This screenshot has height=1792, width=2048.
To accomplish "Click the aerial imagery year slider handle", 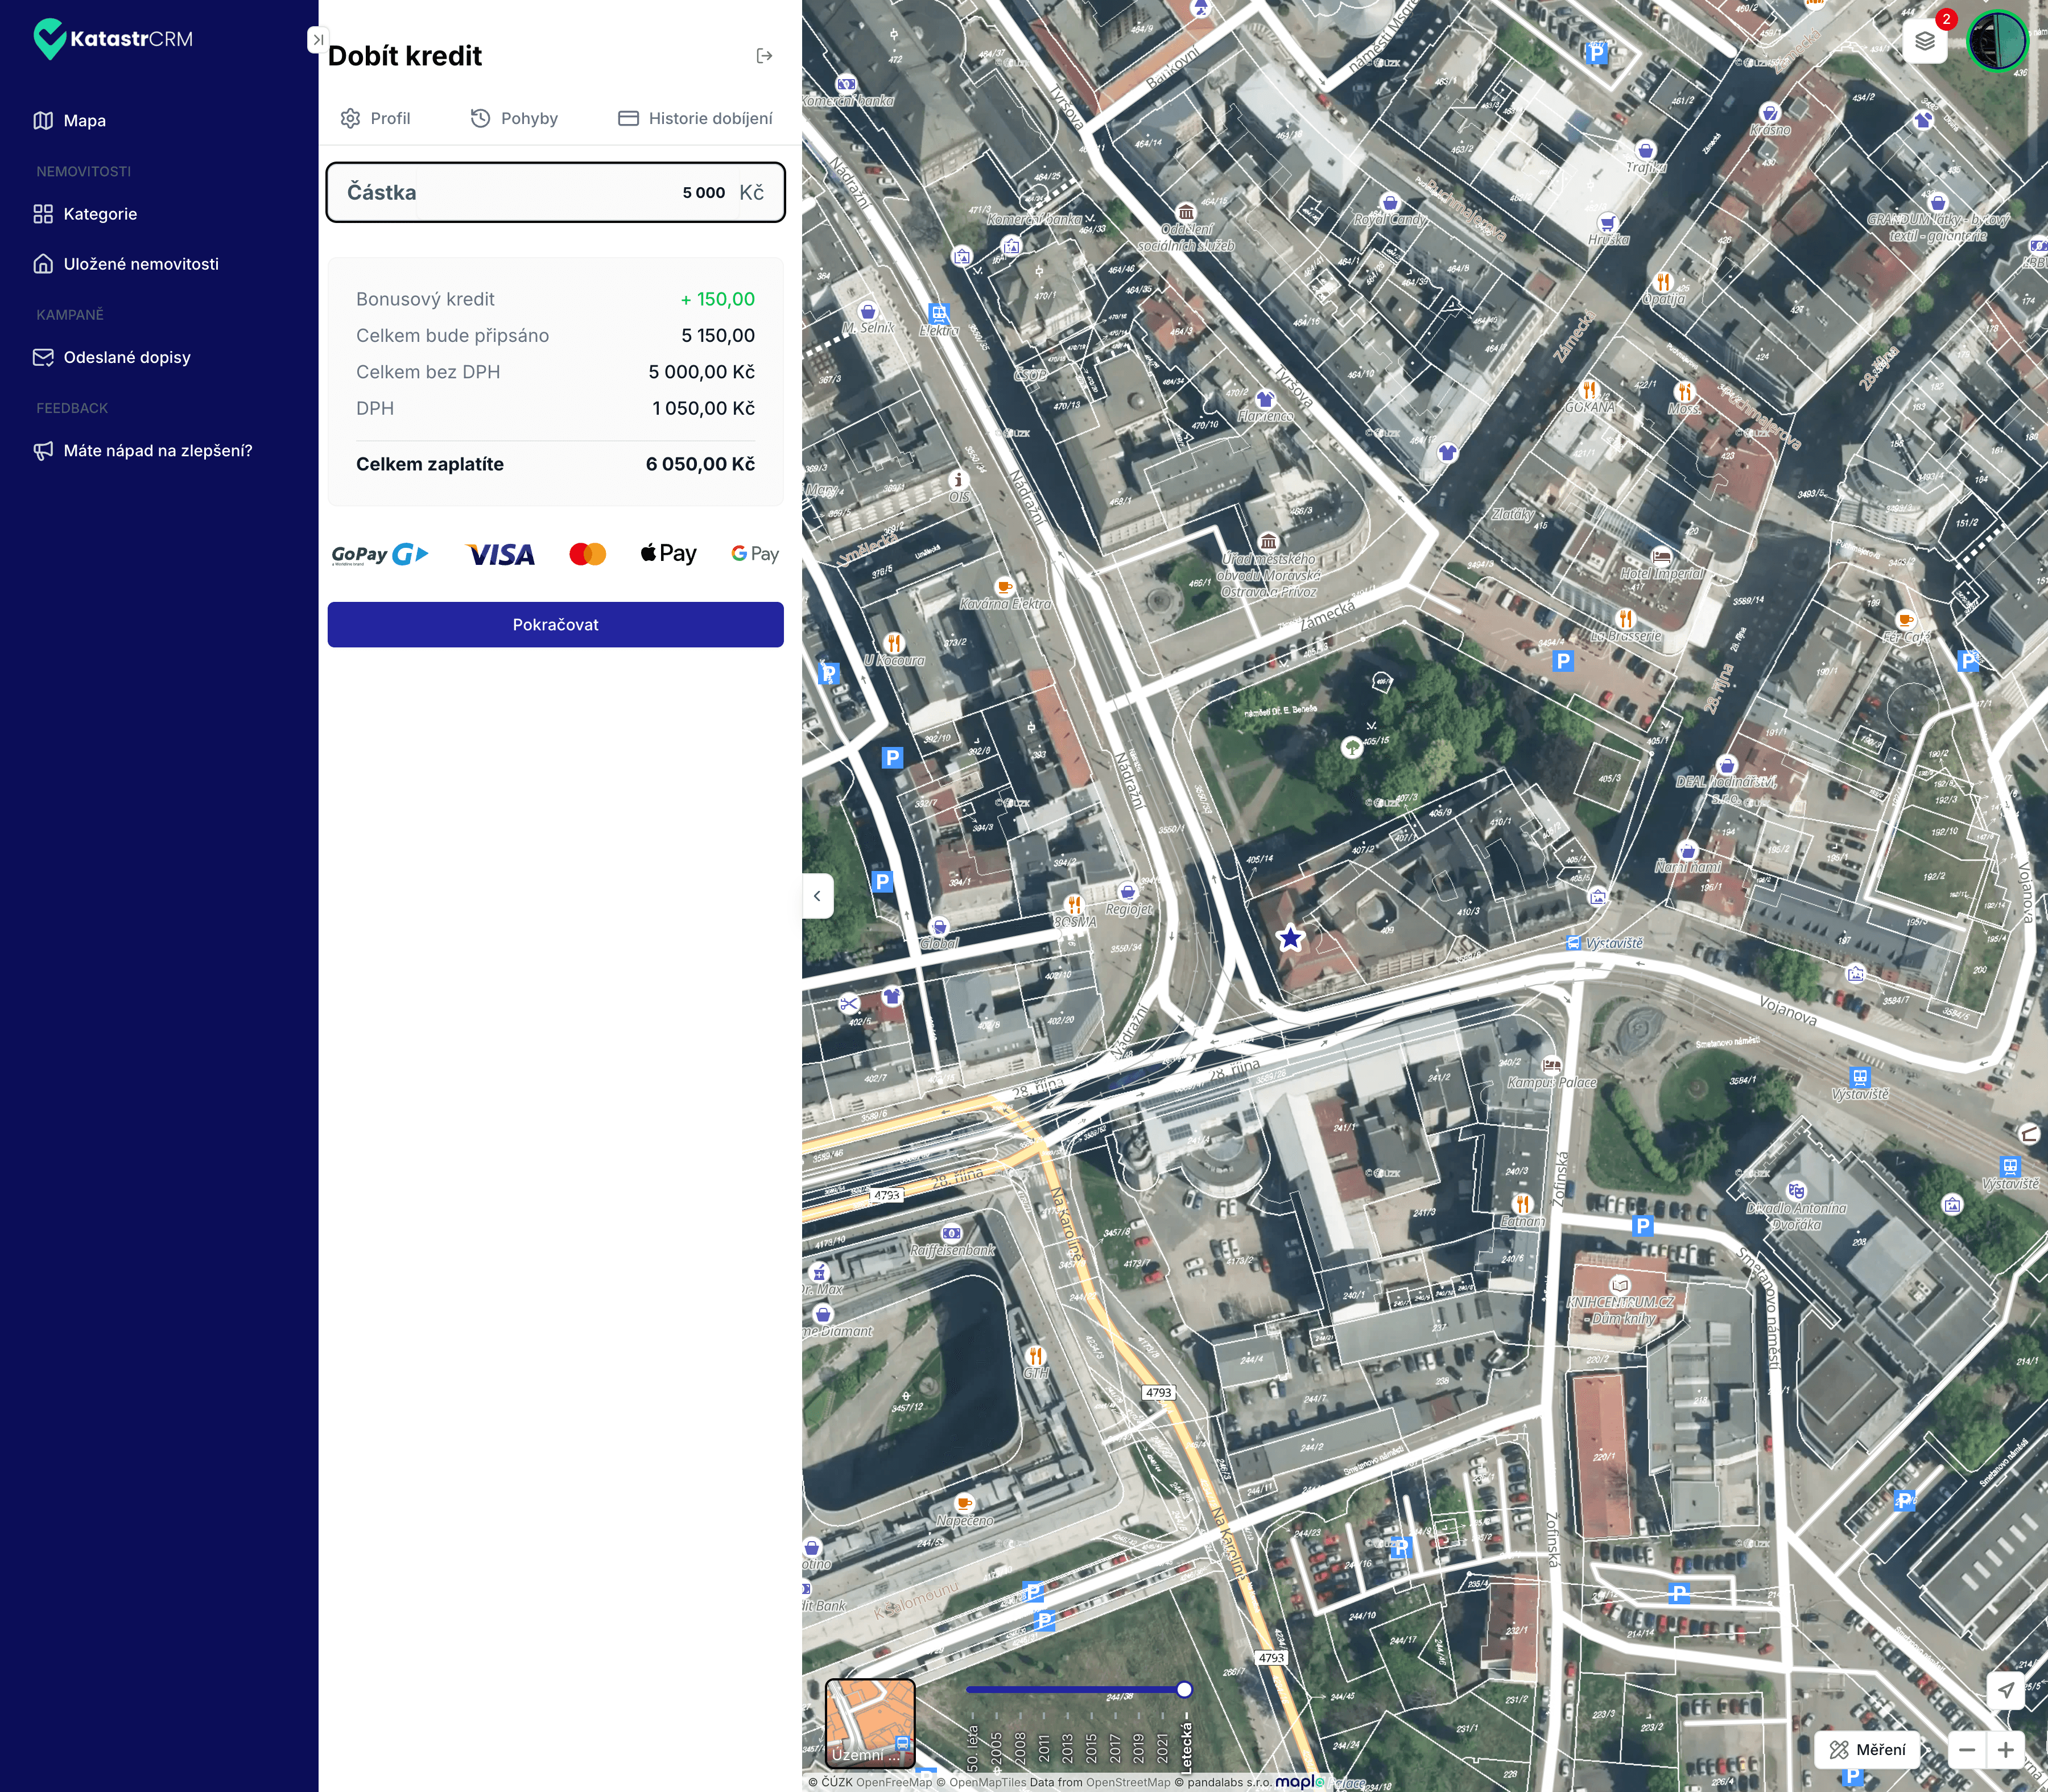I will (1184, 1689).
